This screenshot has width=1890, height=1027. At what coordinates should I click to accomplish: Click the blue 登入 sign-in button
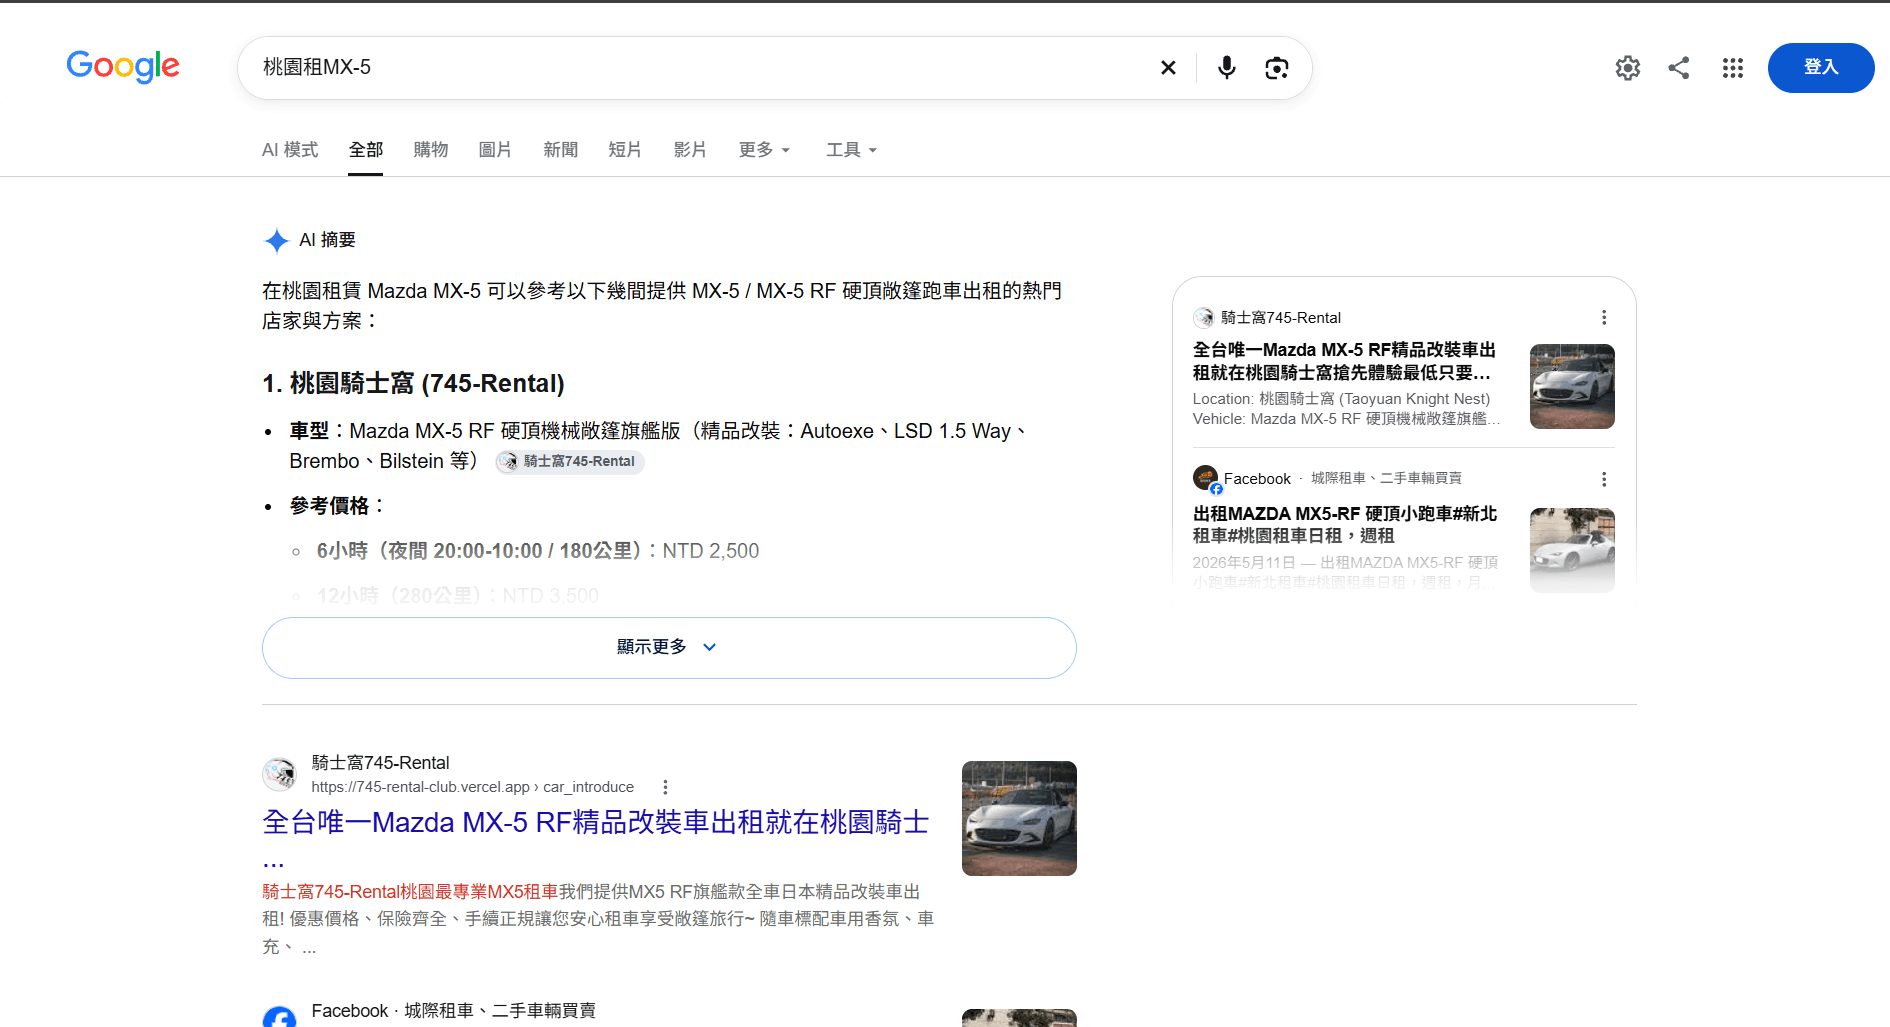(1821, 68)
